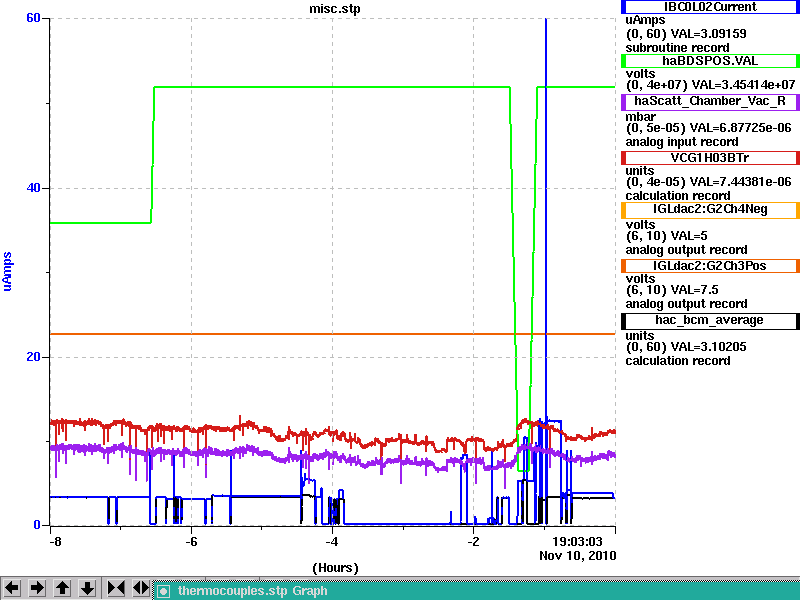Click the hac_bcm_average VAL=3.10205 text
This screenshot has height=600, width=800.
709,347
